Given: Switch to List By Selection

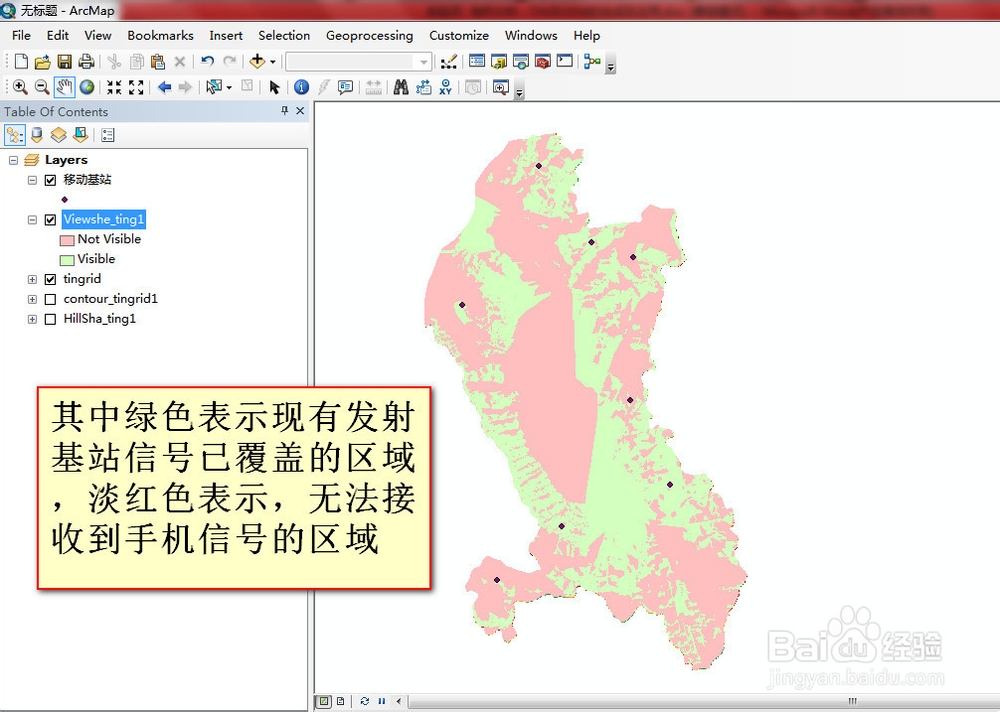Looking at the screenshot, I should [x=80, y=135].
